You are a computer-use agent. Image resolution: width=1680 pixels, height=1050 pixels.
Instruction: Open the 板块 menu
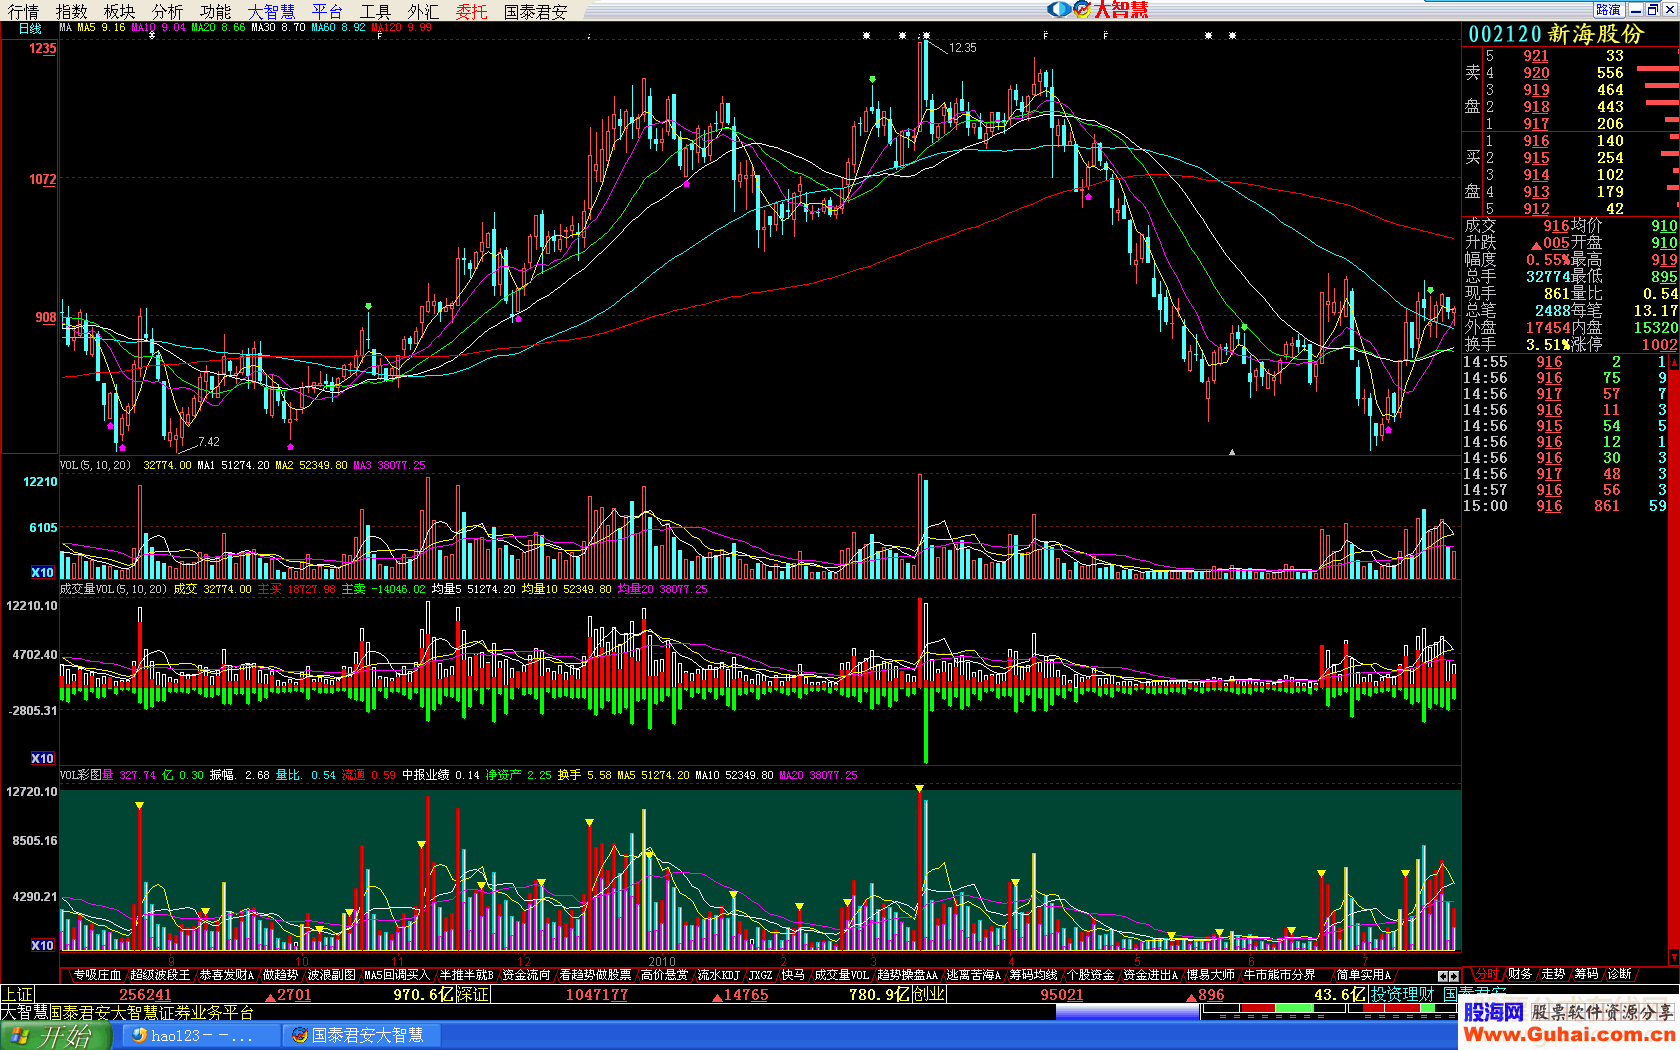tap(119, 12)
